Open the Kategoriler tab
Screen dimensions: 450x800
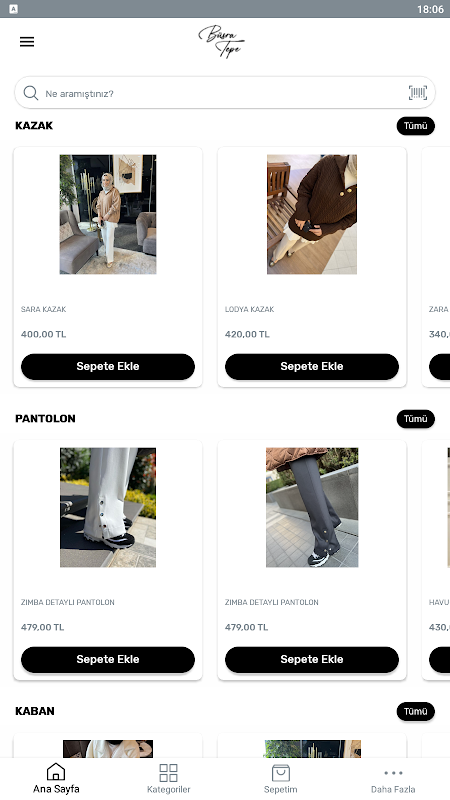(x=168, y=779)
